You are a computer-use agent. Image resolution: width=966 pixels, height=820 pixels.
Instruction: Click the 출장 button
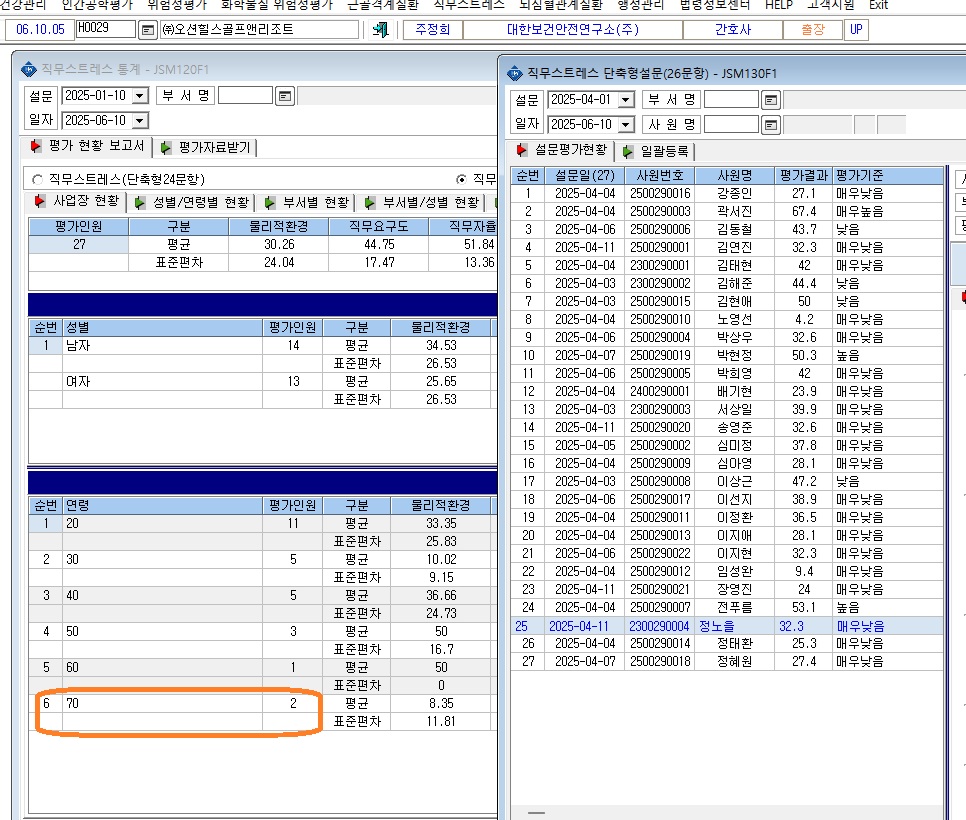click(x=813, y=30)
